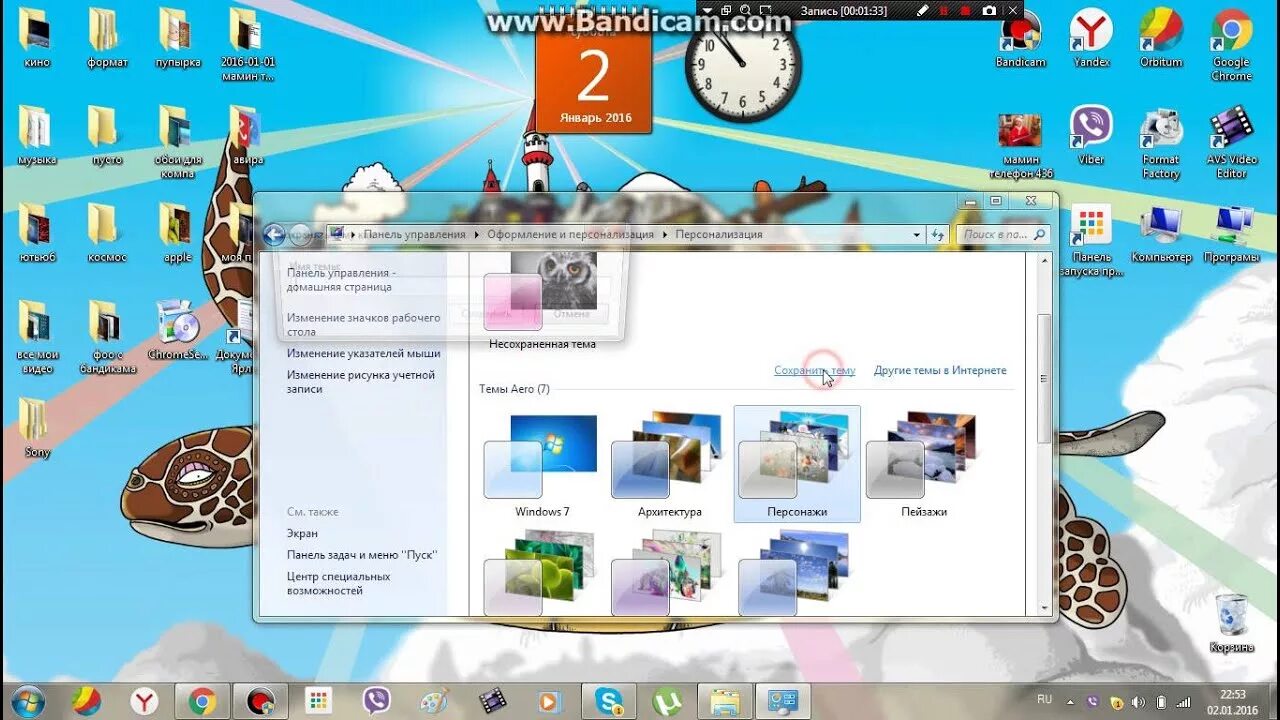
Task: Open Изменение указателей мыши
Action: click(364, 353)
